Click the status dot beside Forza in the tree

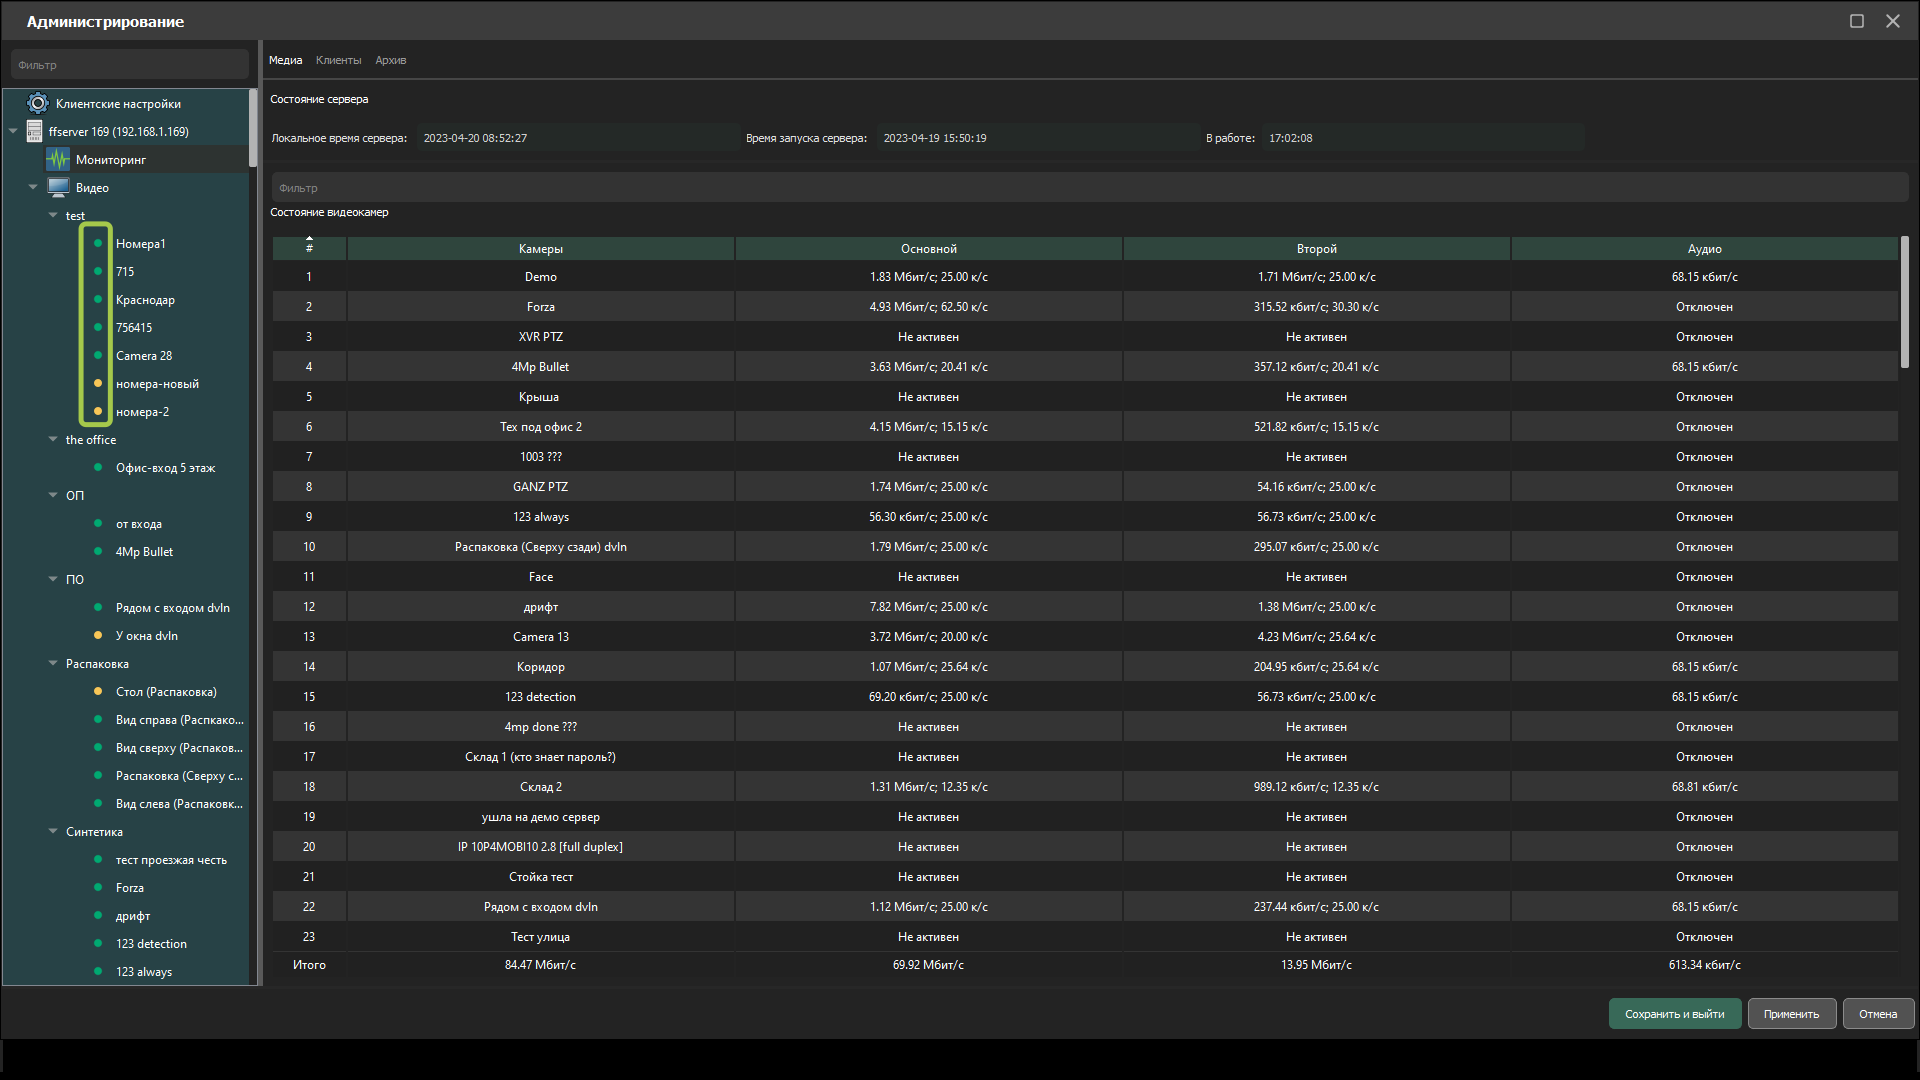pyautogui.click(x=98, y=887)
